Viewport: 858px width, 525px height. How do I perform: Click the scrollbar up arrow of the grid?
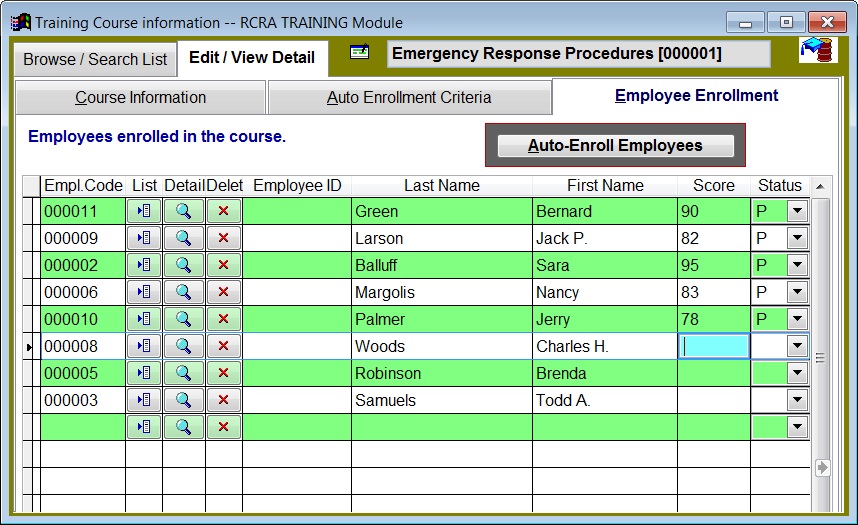pyautogui.click(x=820, y=187)
